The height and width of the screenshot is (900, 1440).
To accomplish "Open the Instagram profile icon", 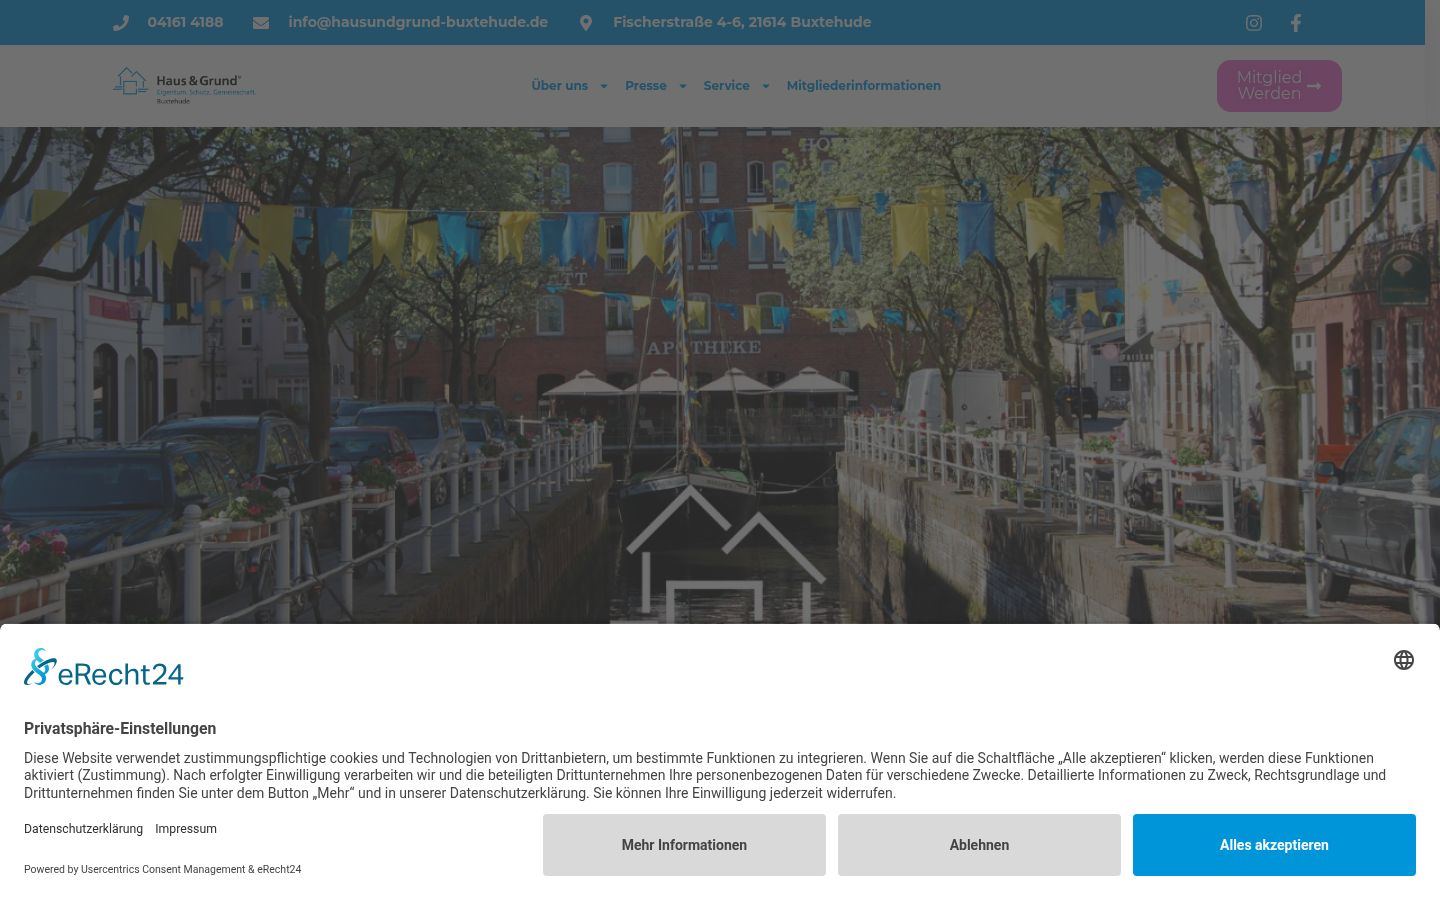I will point(1253,23).
